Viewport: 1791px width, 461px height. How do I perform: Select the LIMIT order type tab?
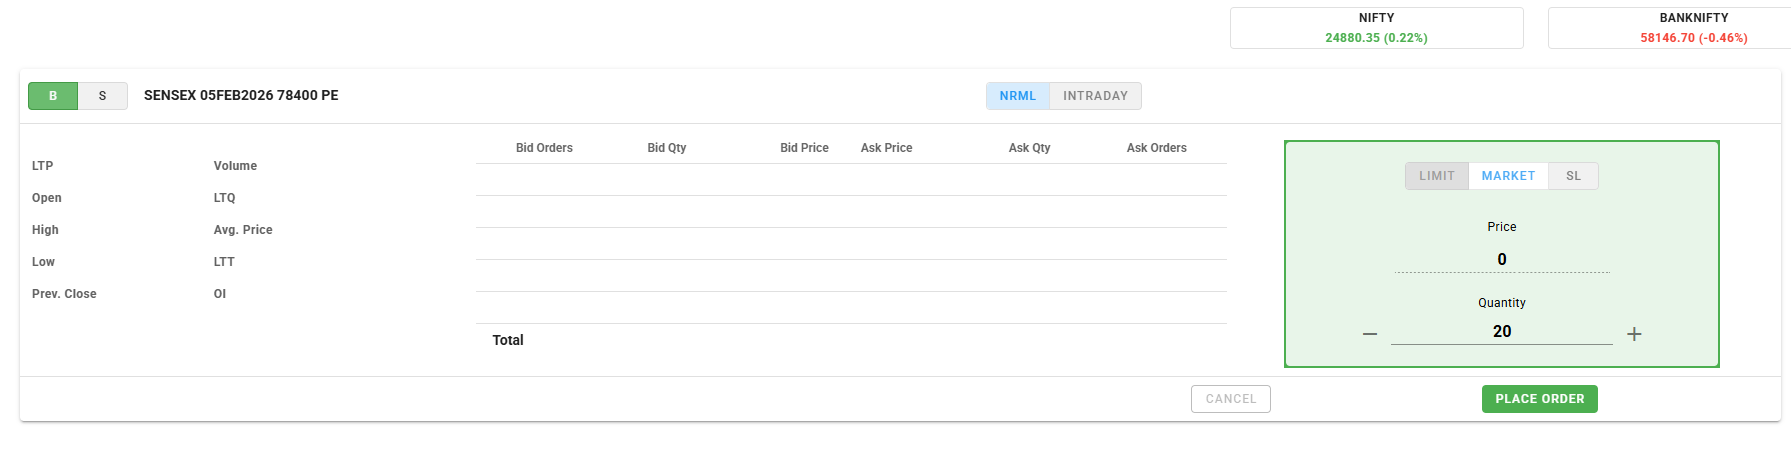pyautogui.click(x=1436, y=176)
